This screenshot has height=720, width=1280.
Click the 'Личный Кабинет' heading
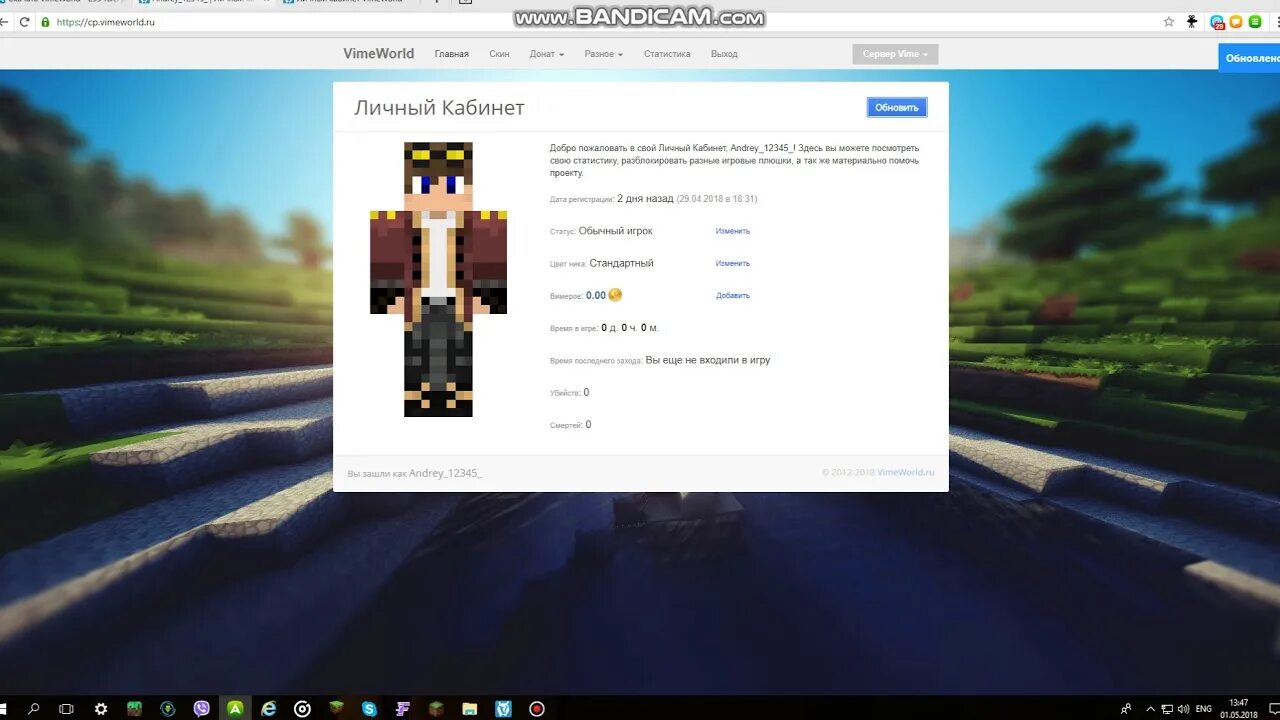click(x=439, y=108)
